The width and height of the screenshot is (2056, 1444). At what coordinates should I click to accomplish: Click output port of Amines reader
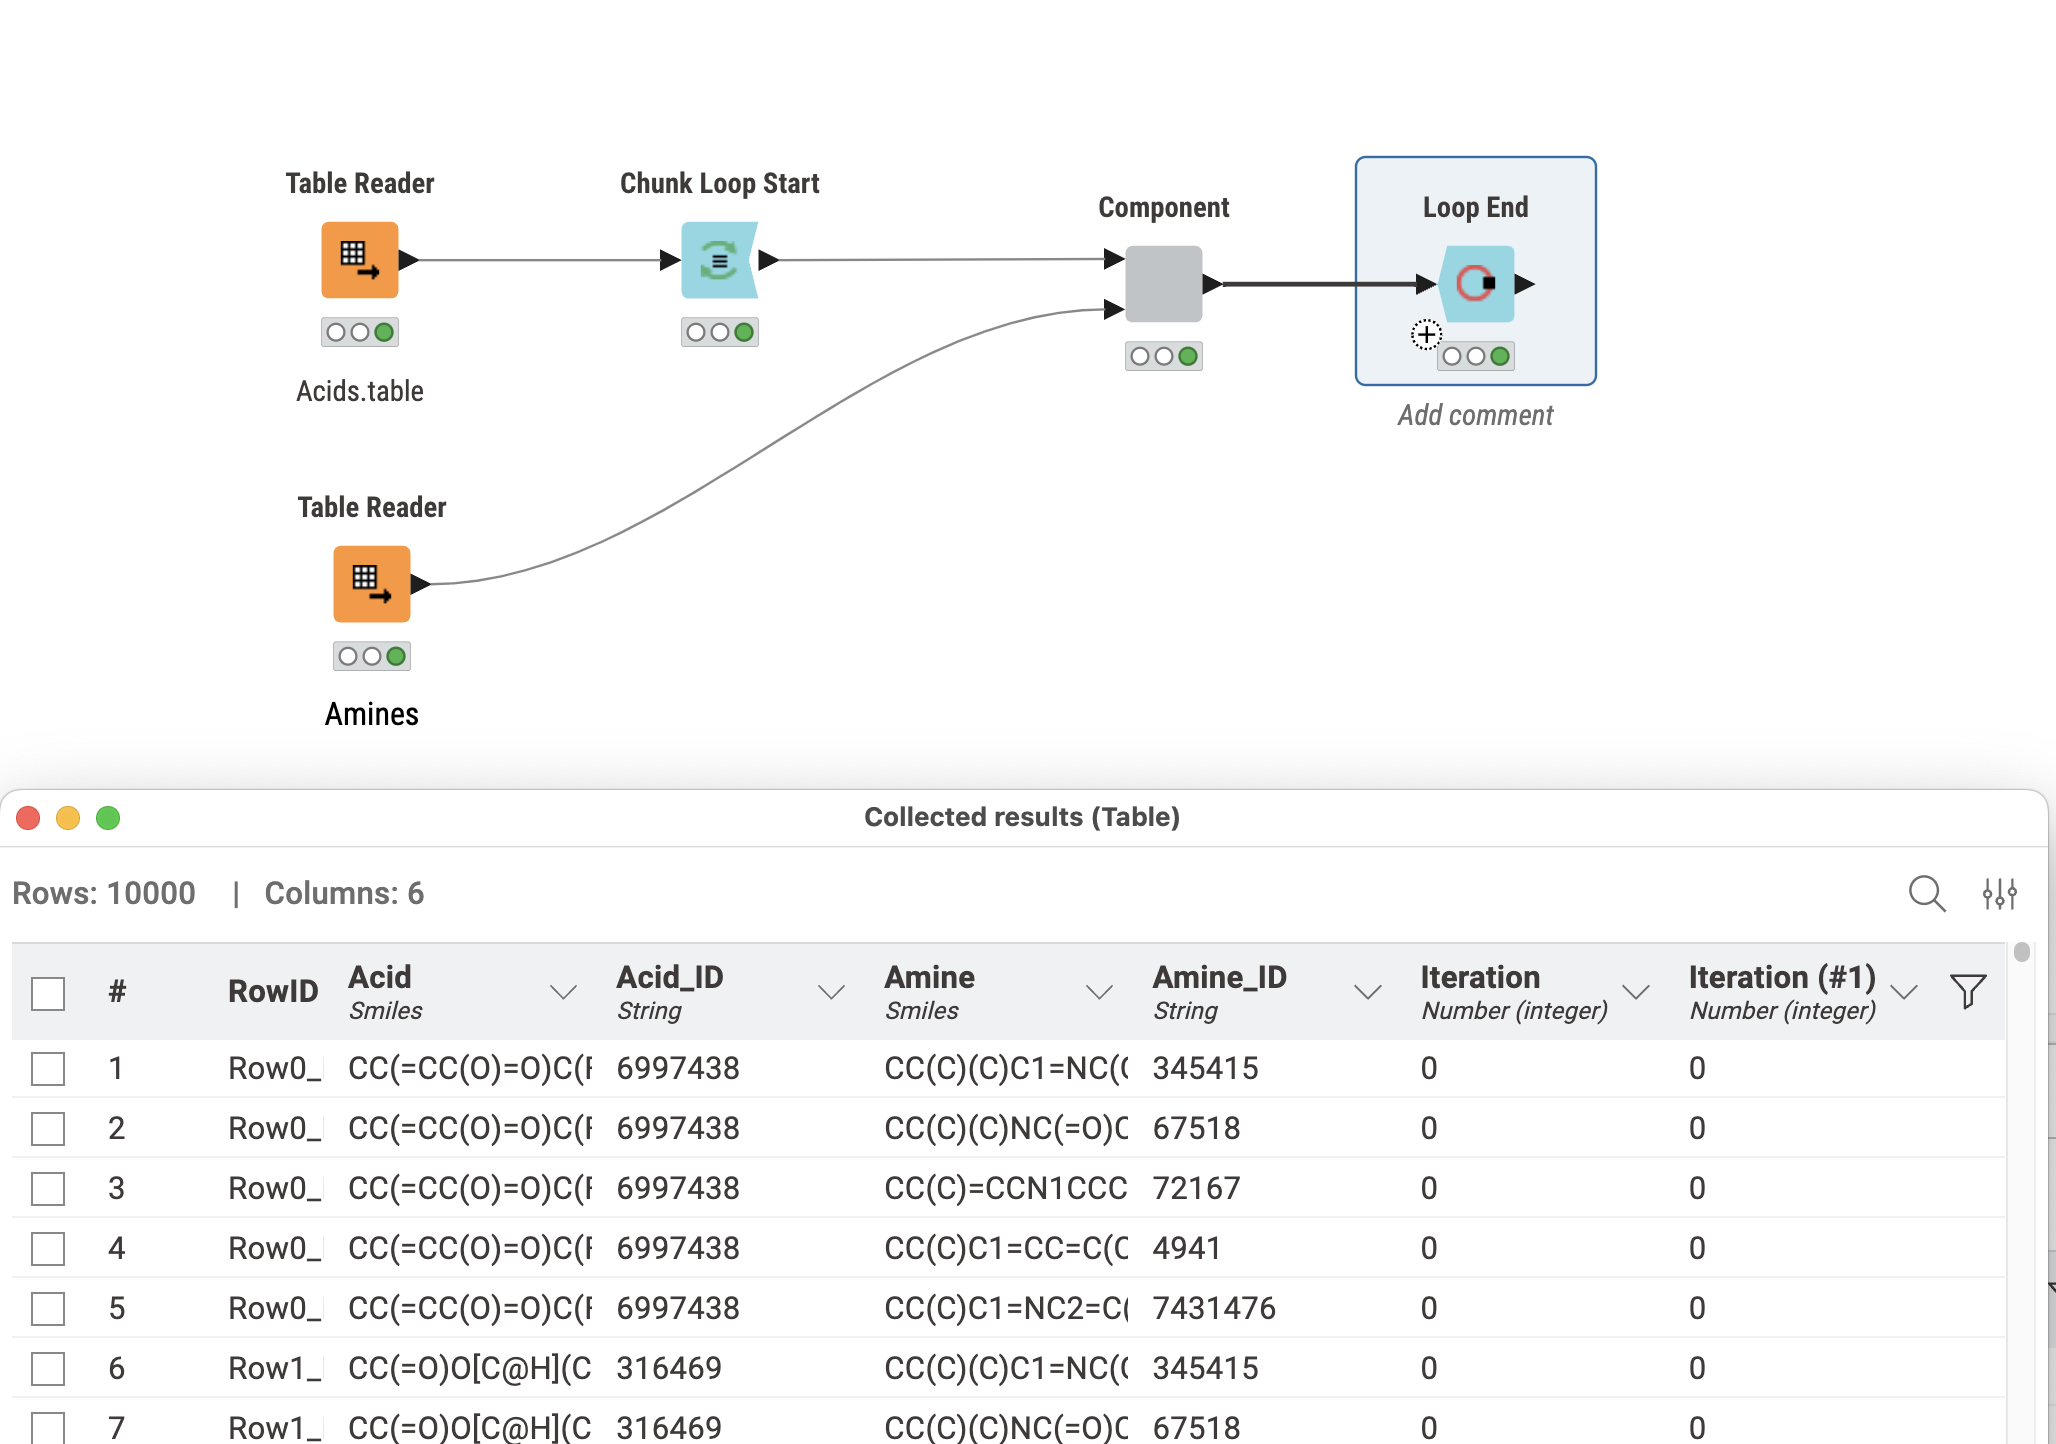421,584
